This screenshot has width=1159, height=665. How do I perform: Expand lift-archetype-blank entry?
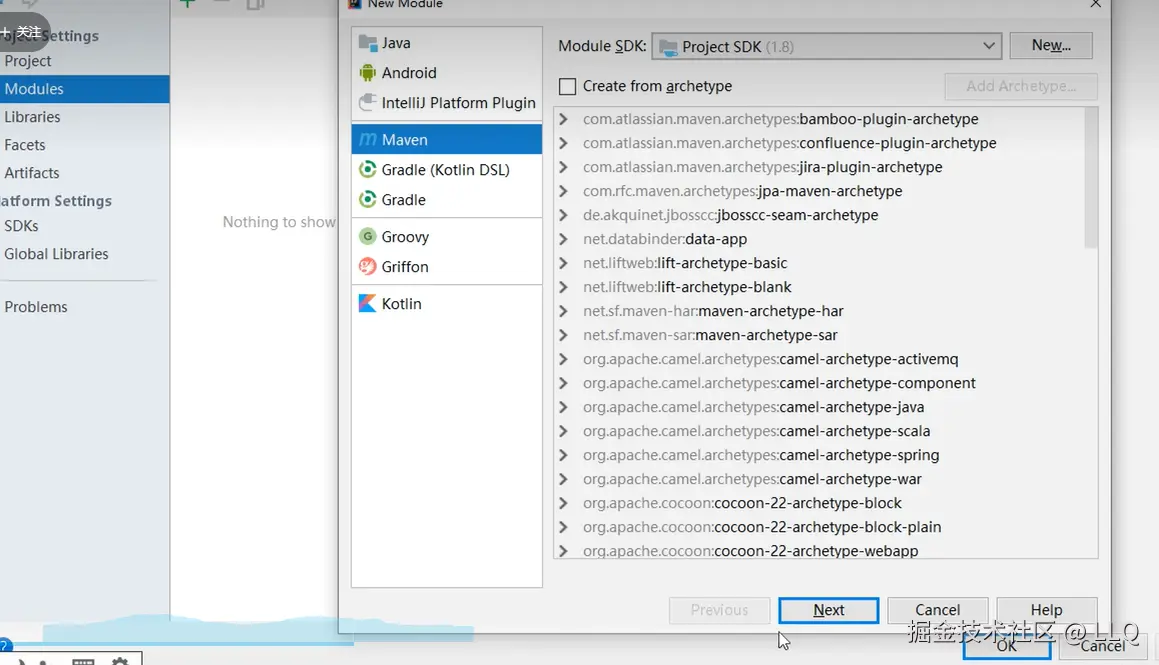click(563, 287)
